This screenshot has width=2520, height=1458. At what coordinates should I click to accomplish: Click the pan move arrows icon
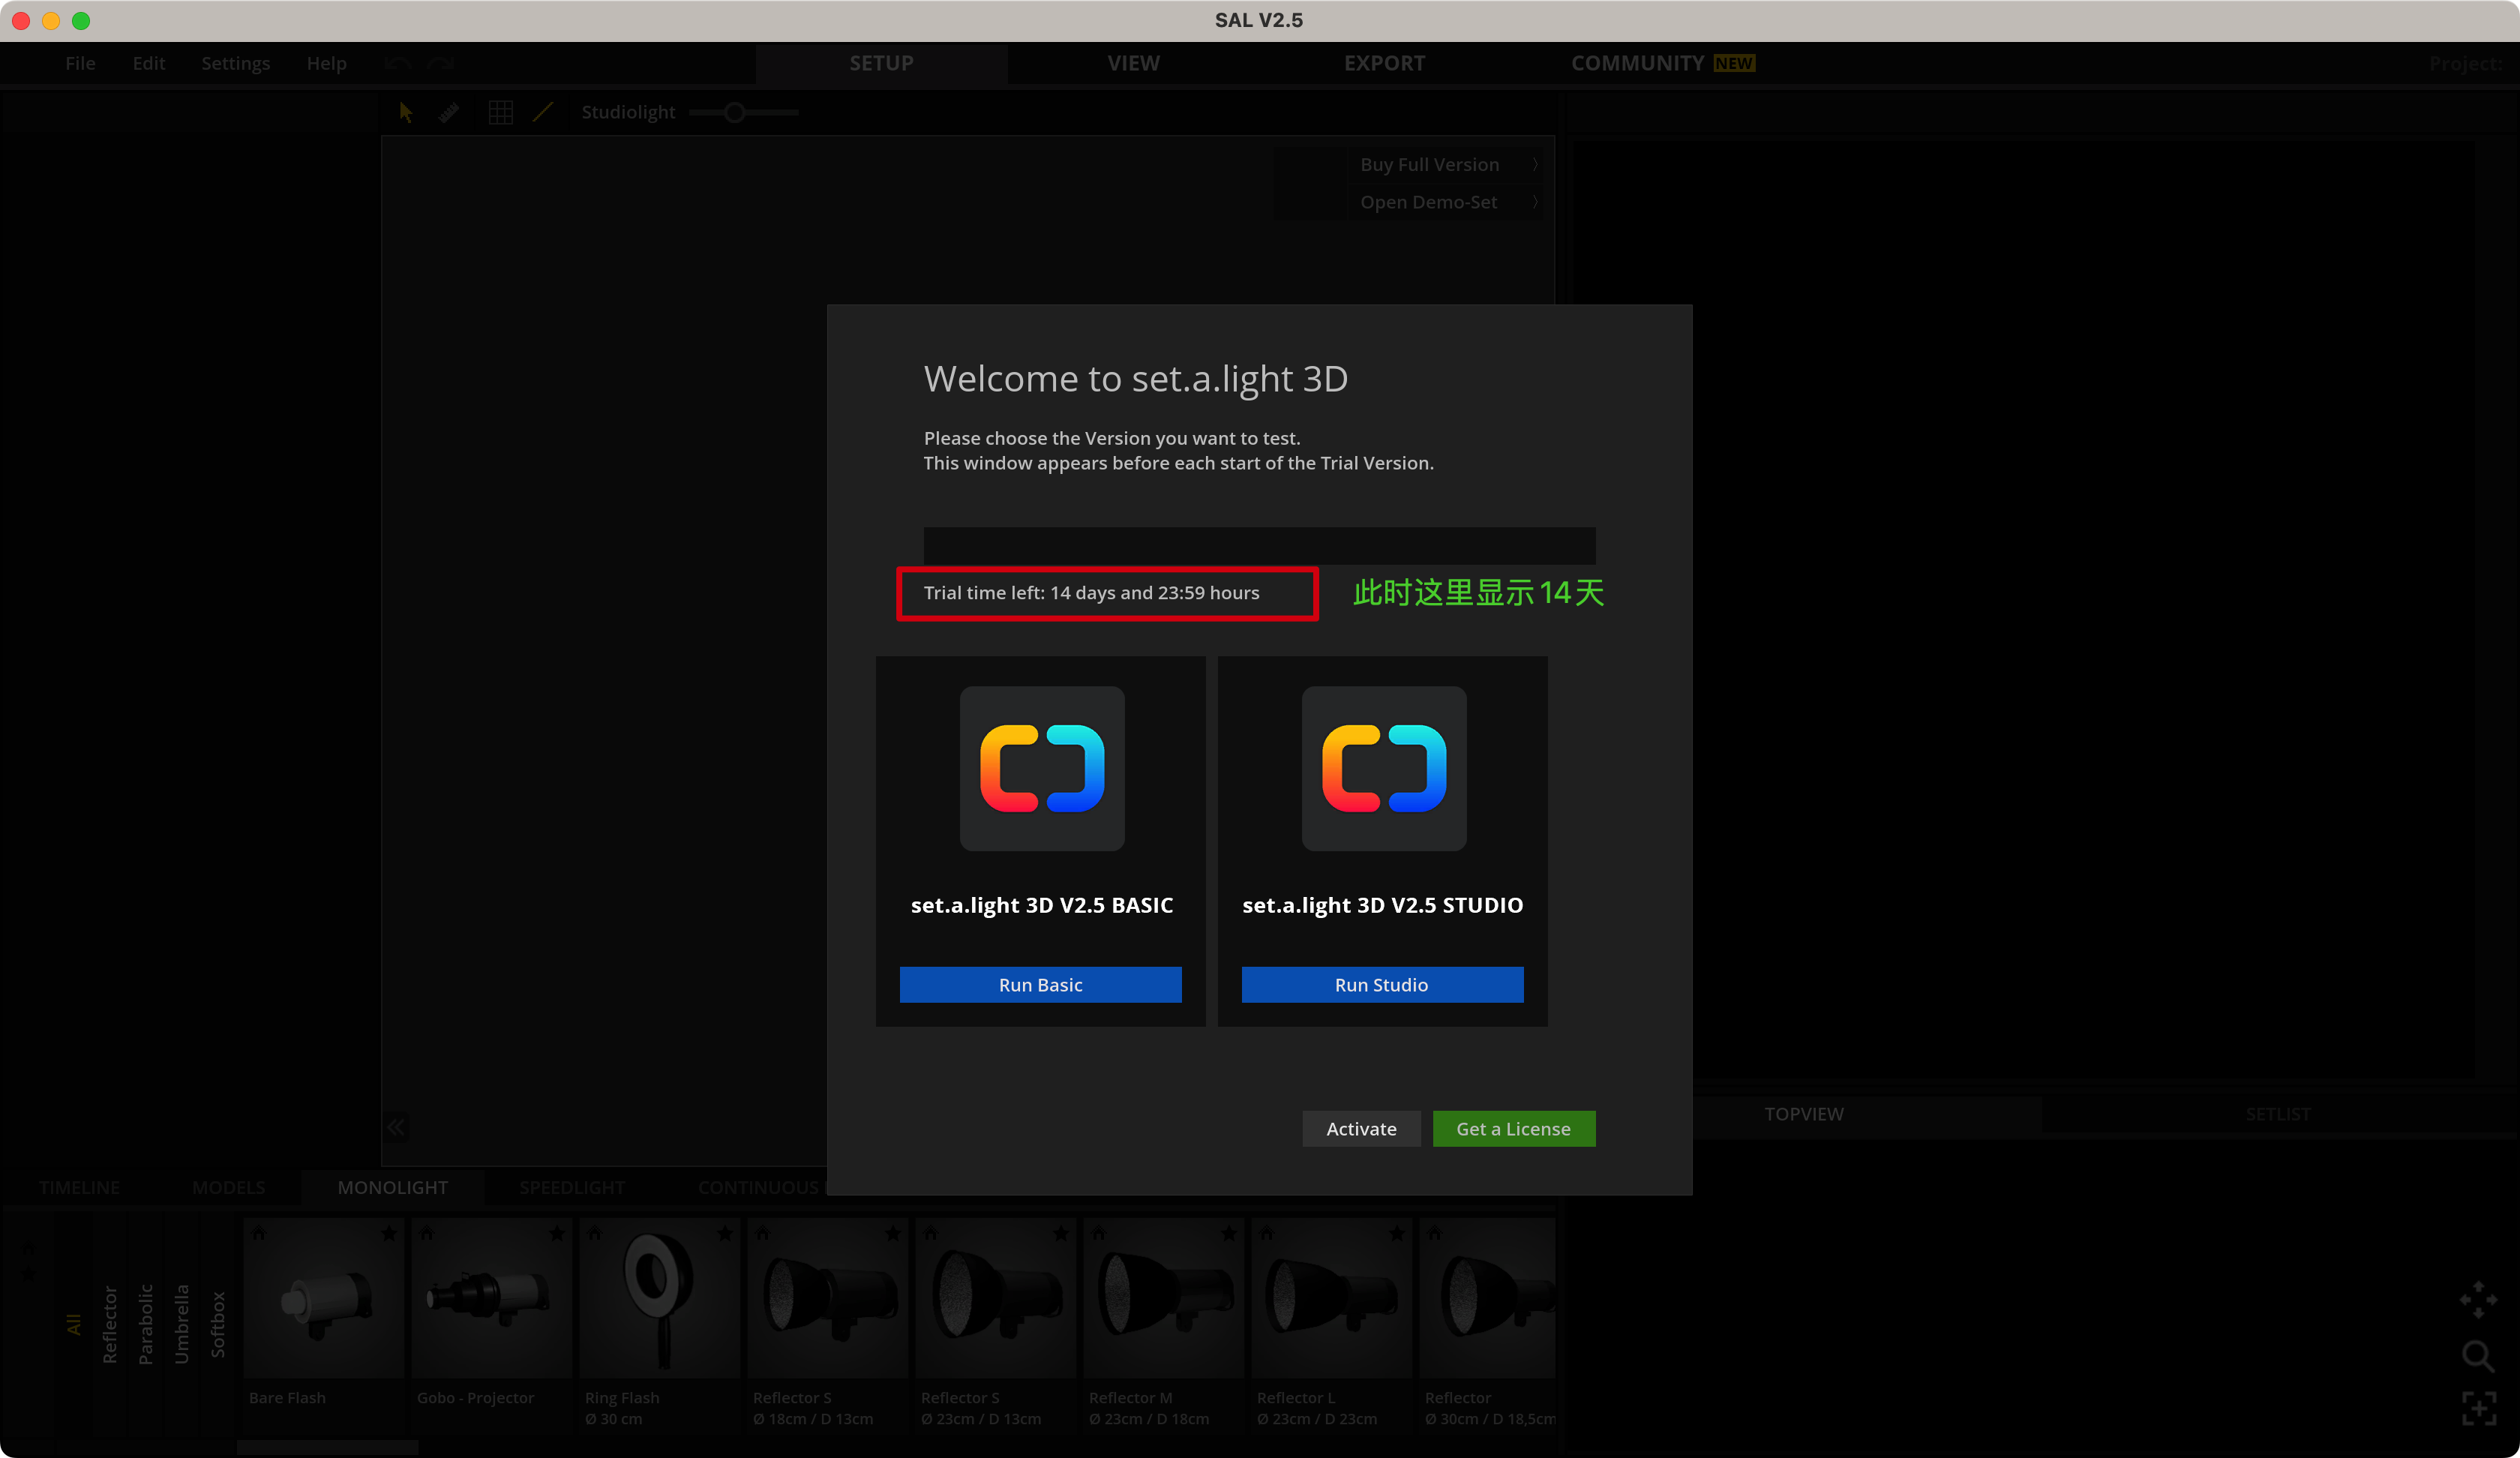coord(2478,1300)
